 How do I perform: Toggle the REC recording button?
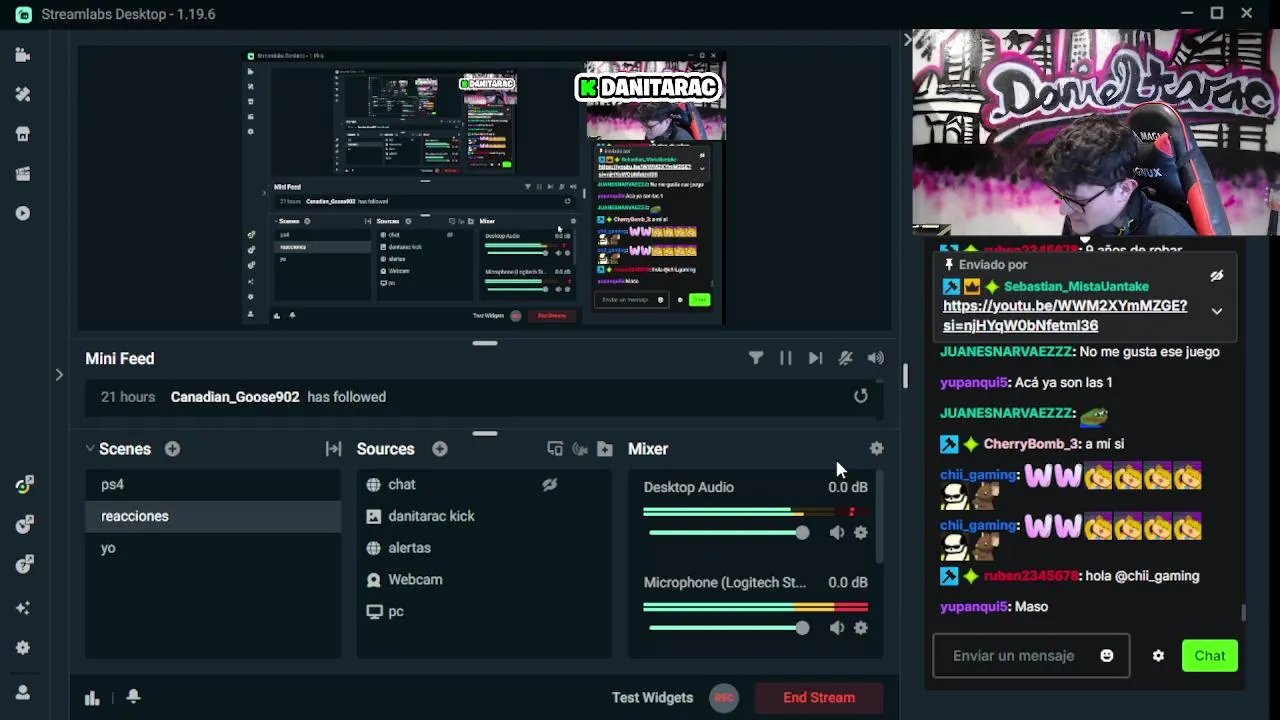click(724, 698)
